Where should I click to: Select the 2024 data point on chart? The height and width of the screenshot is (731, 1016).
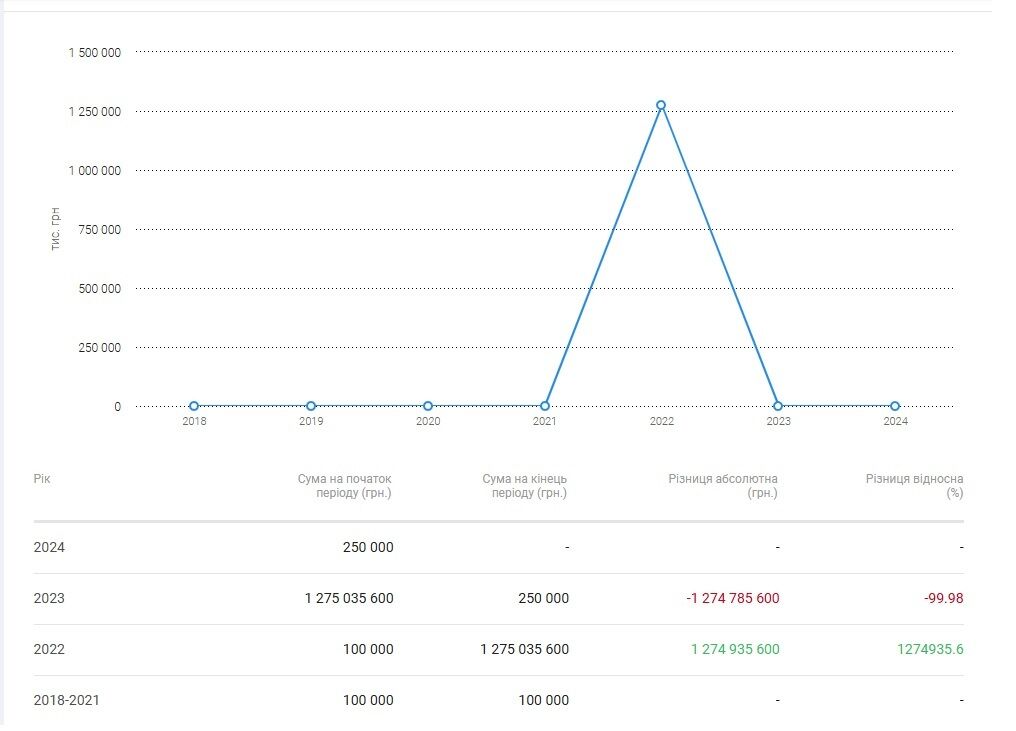pos(895,406)
